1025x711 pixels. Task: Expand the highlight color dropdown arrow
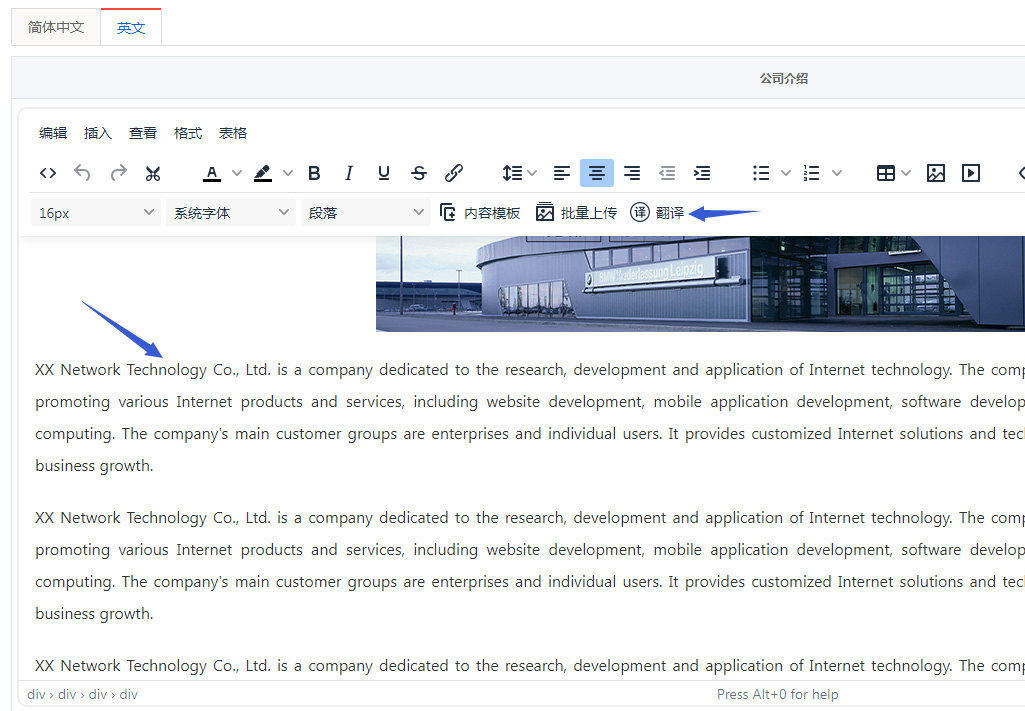[x=288, y=173]
